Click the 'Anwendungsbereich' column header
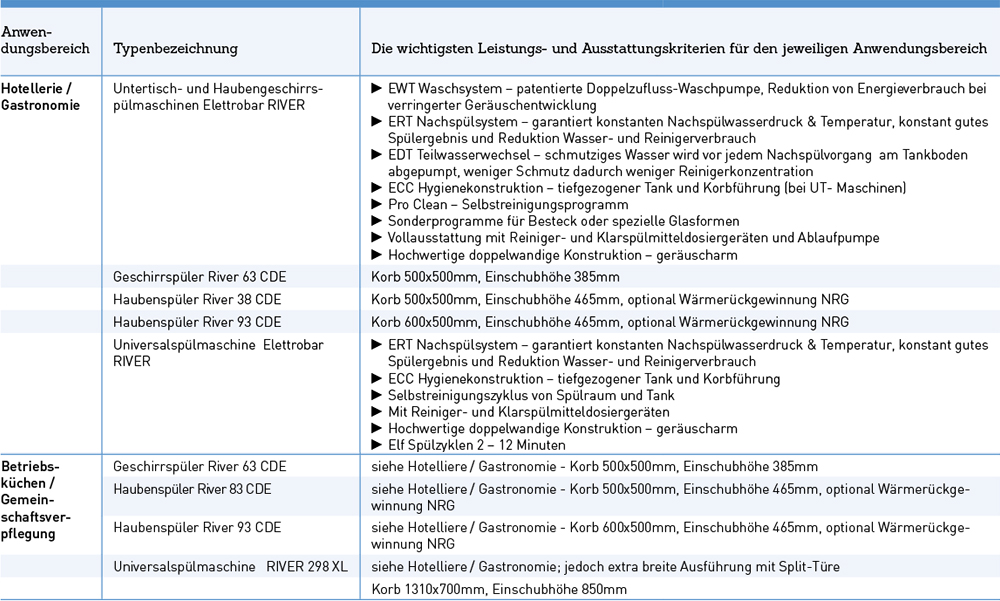The image size is (1000, 601). (x=45, y=40)
